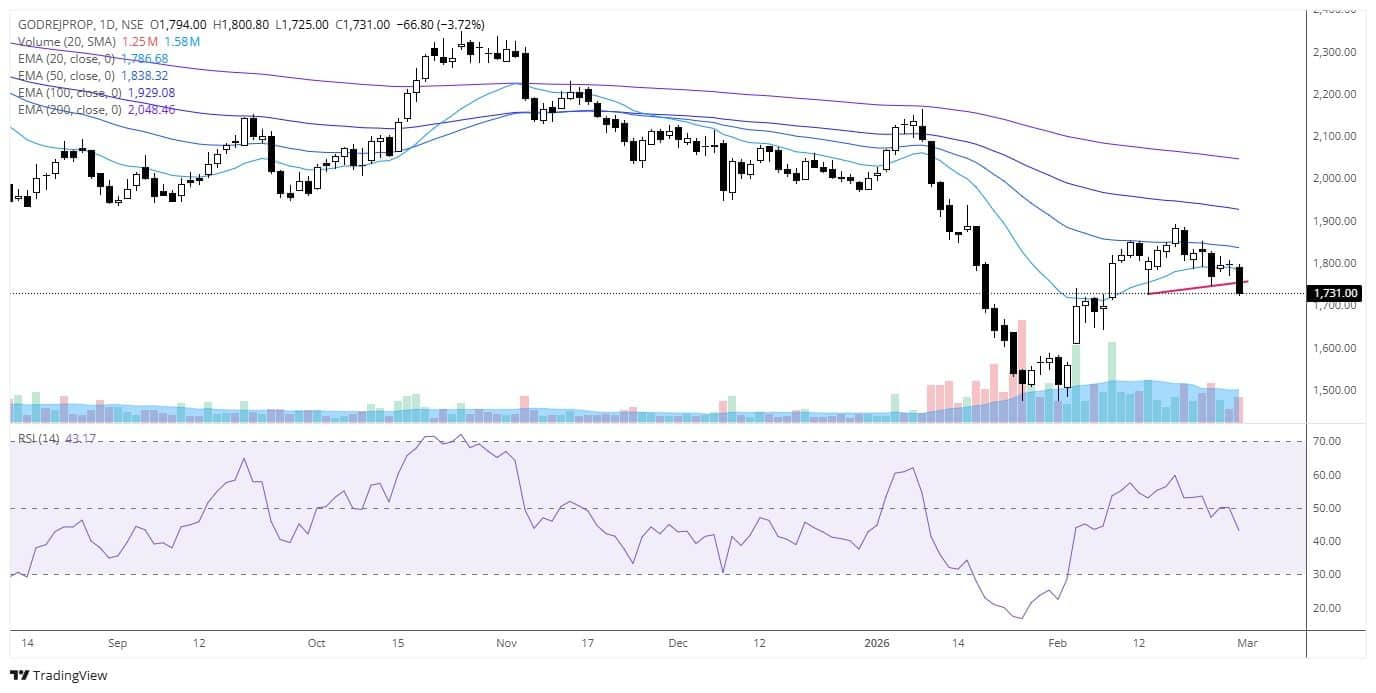This screenshot has width=1376, height=693.
Task: Click the RSI value 43.17
Action: click(x=79, y=440)
